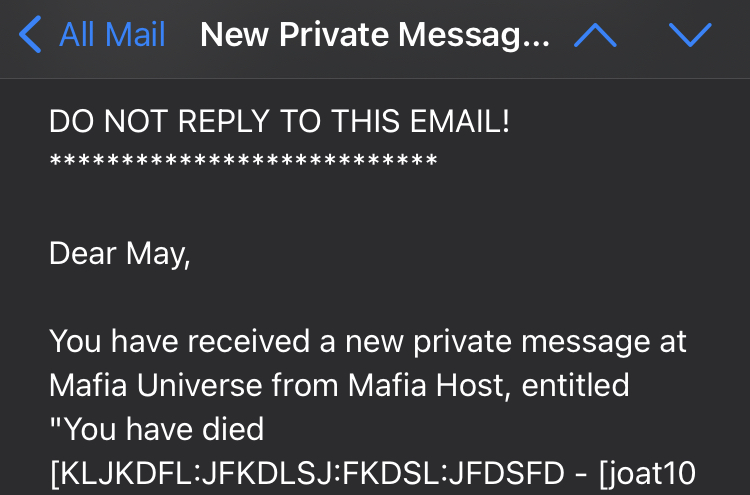Screen dimensions: 750x495
Task: Tap the New Private Messag... subject title
Action: (375, 35)
